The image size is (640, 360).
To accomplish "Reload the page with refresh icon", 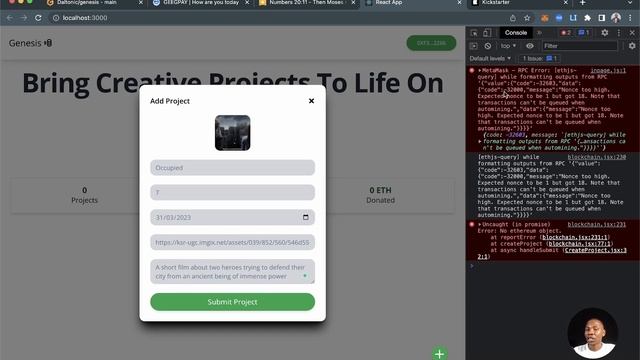I will click(x=38, y=18).
